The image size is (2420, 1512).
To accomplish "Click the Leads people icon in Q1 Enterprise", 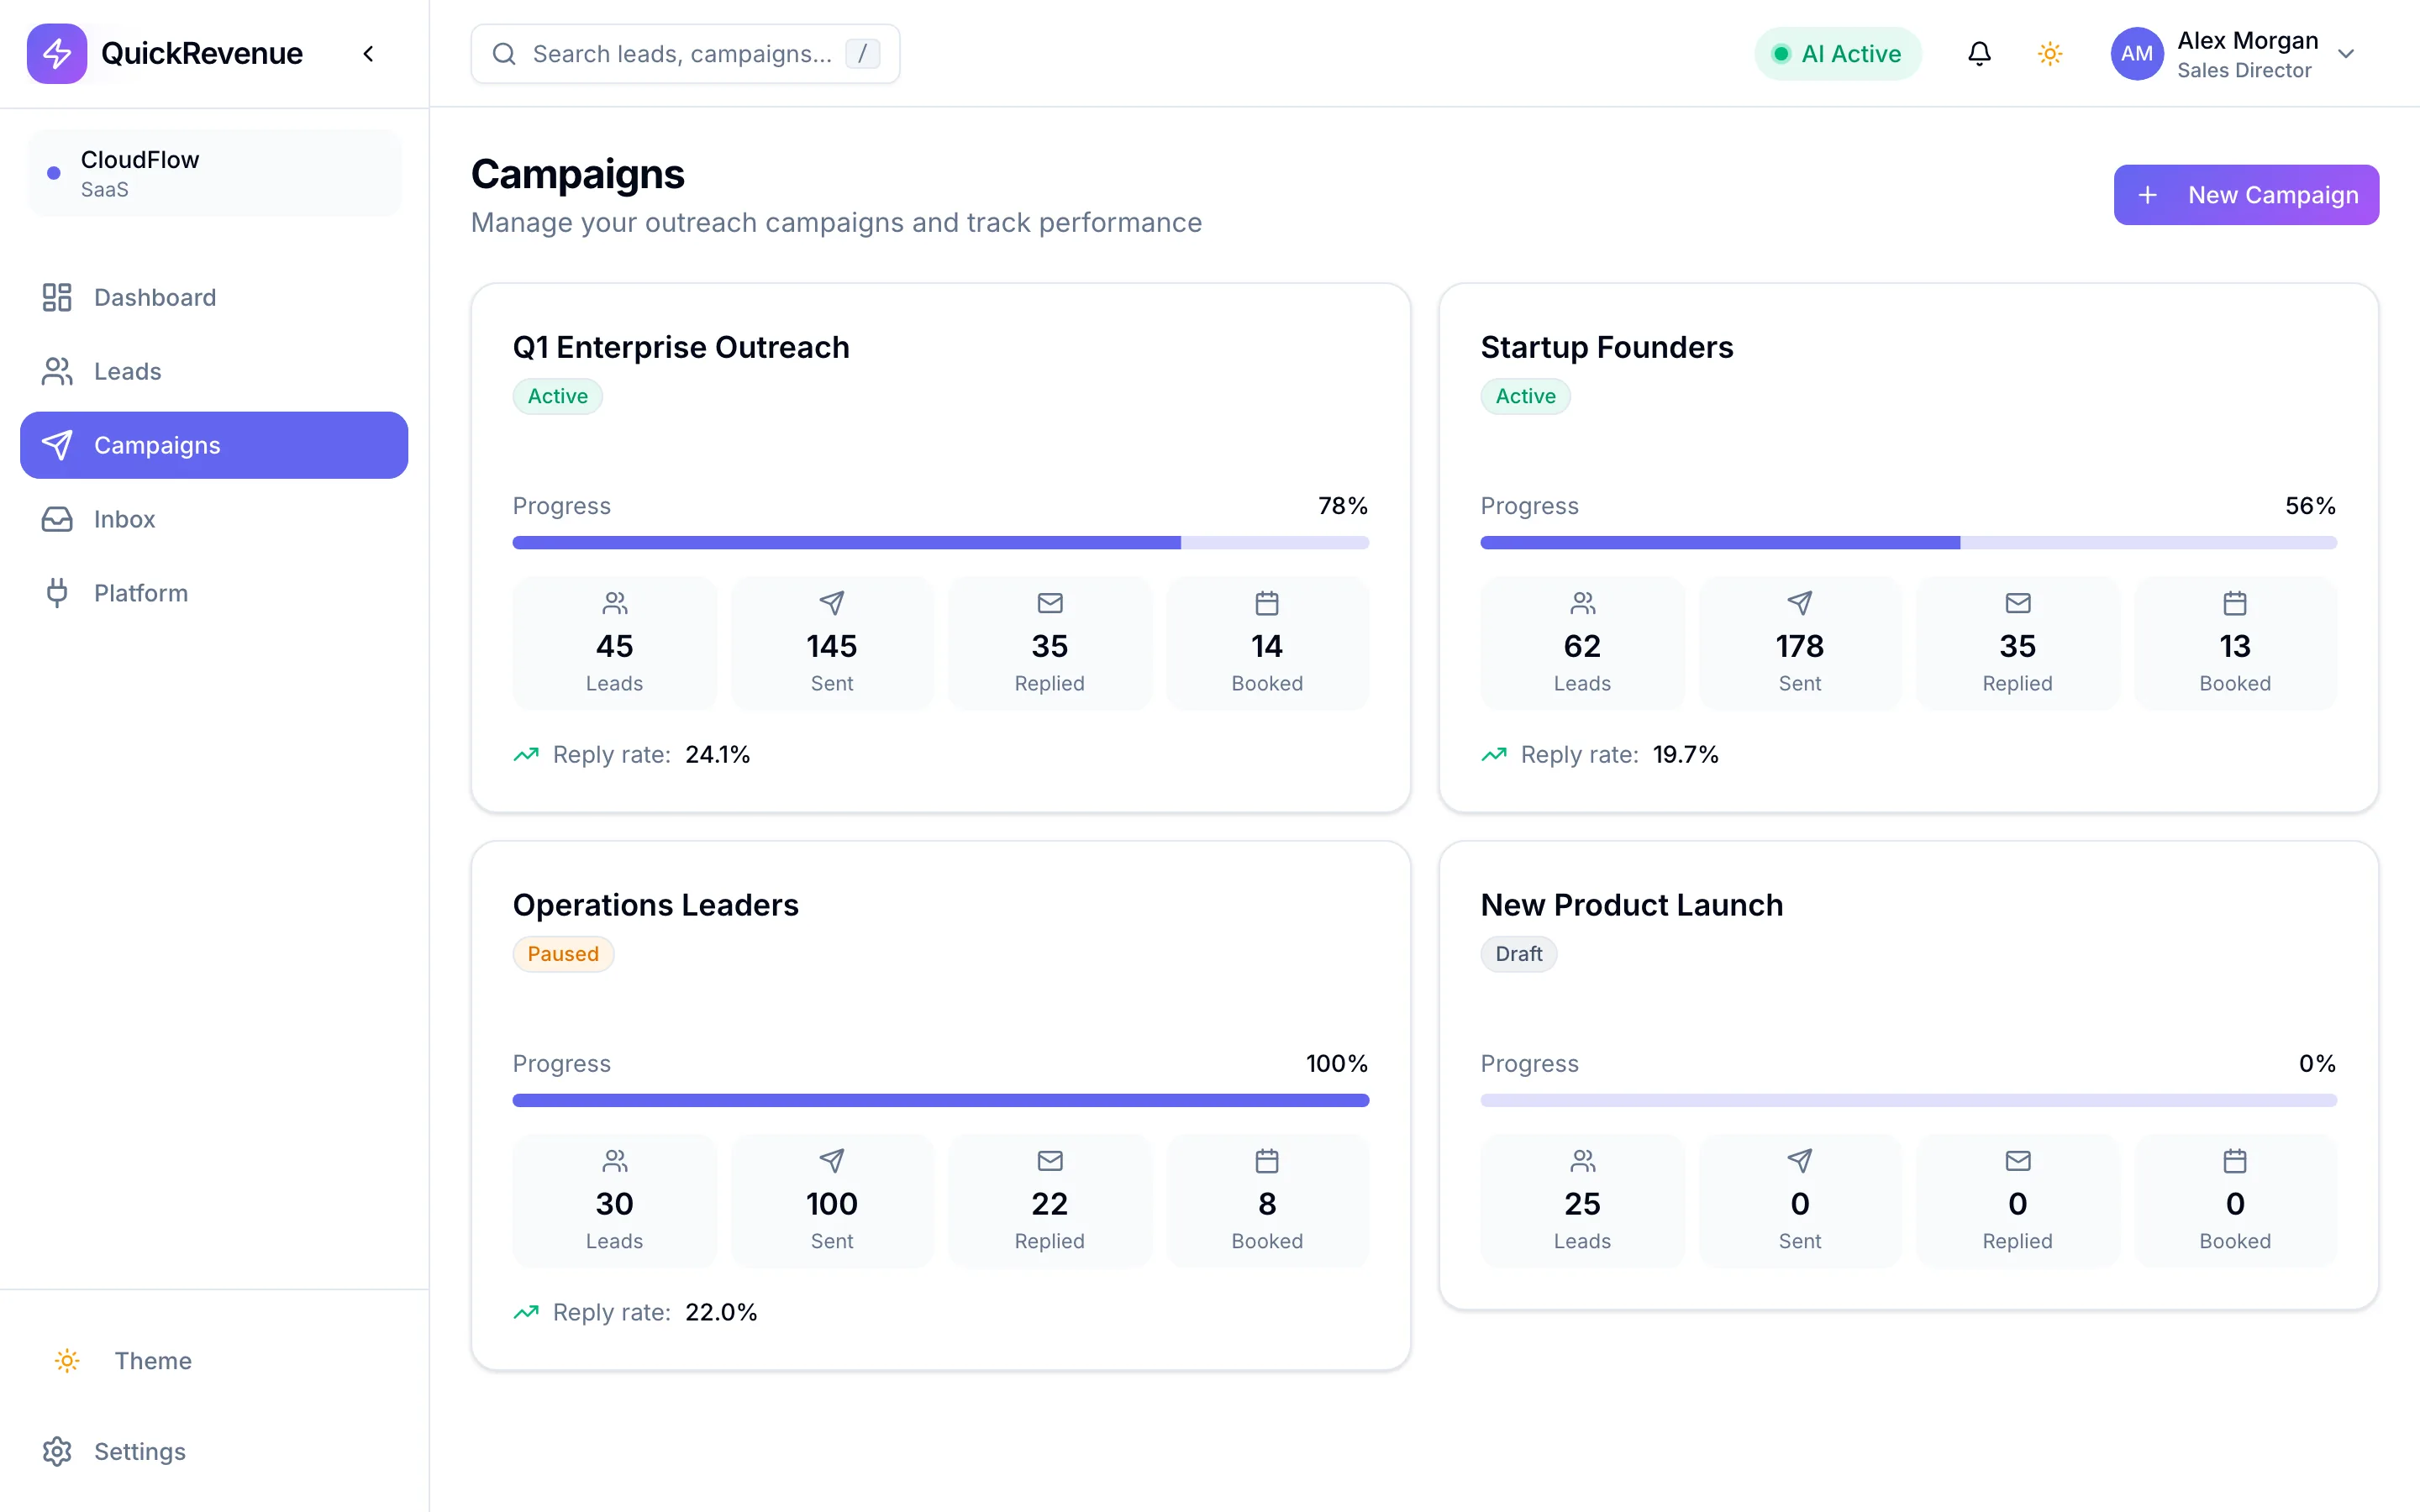I will point(615,603).
